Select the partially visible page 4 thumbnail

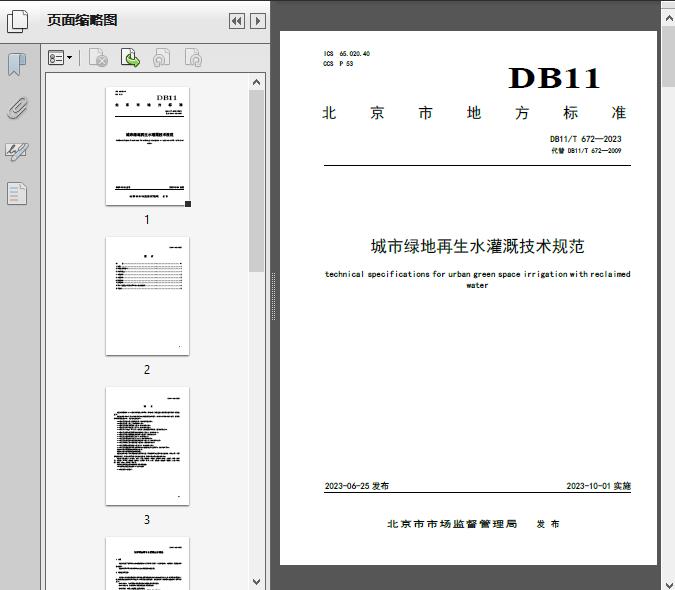(147, 563)
